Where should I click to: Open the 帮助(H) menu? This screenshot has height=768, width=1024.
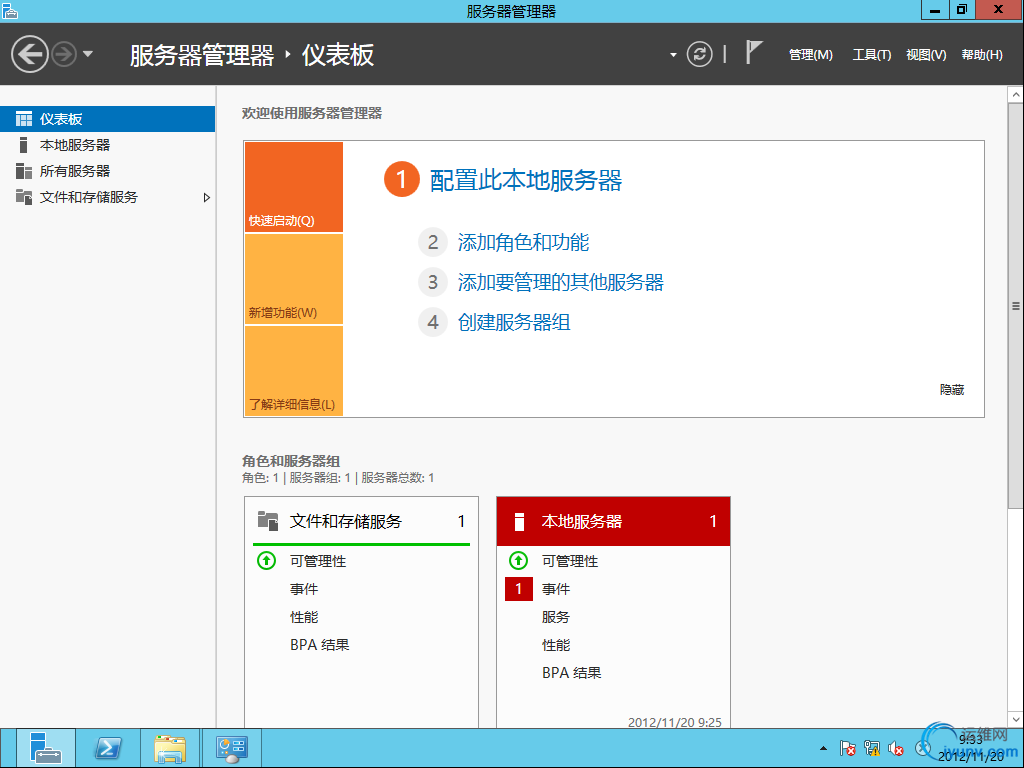click(x=982, y=55)
